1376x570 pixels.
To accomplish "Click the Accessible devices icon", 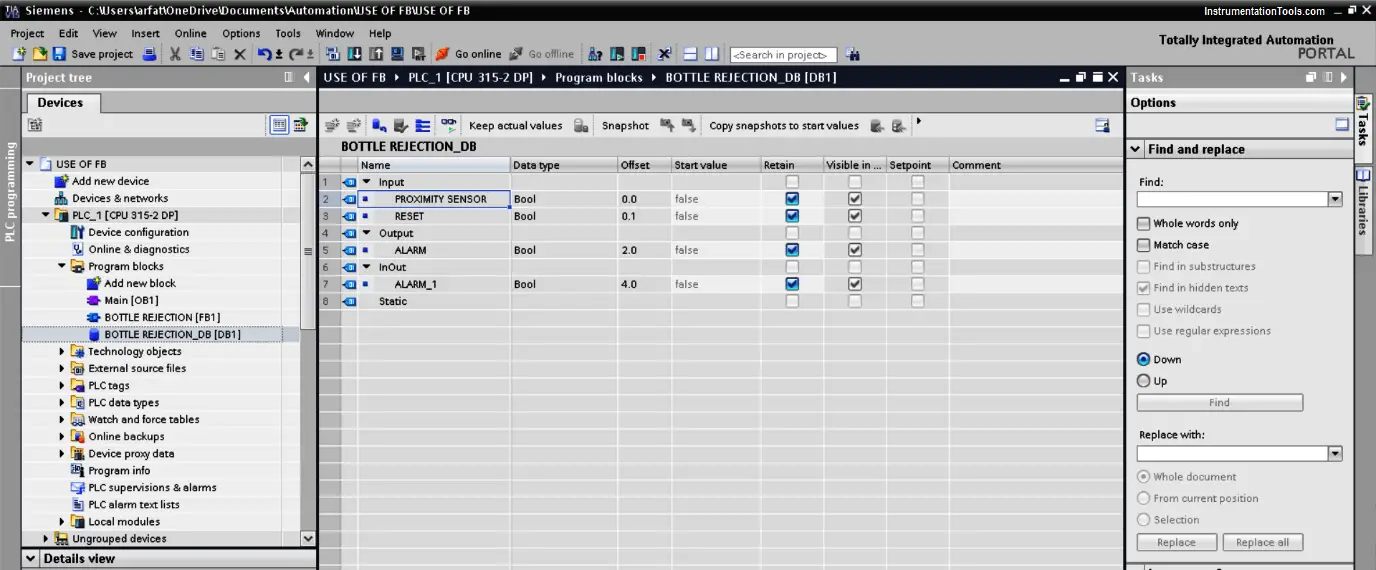I will click(x=595, y=54).
